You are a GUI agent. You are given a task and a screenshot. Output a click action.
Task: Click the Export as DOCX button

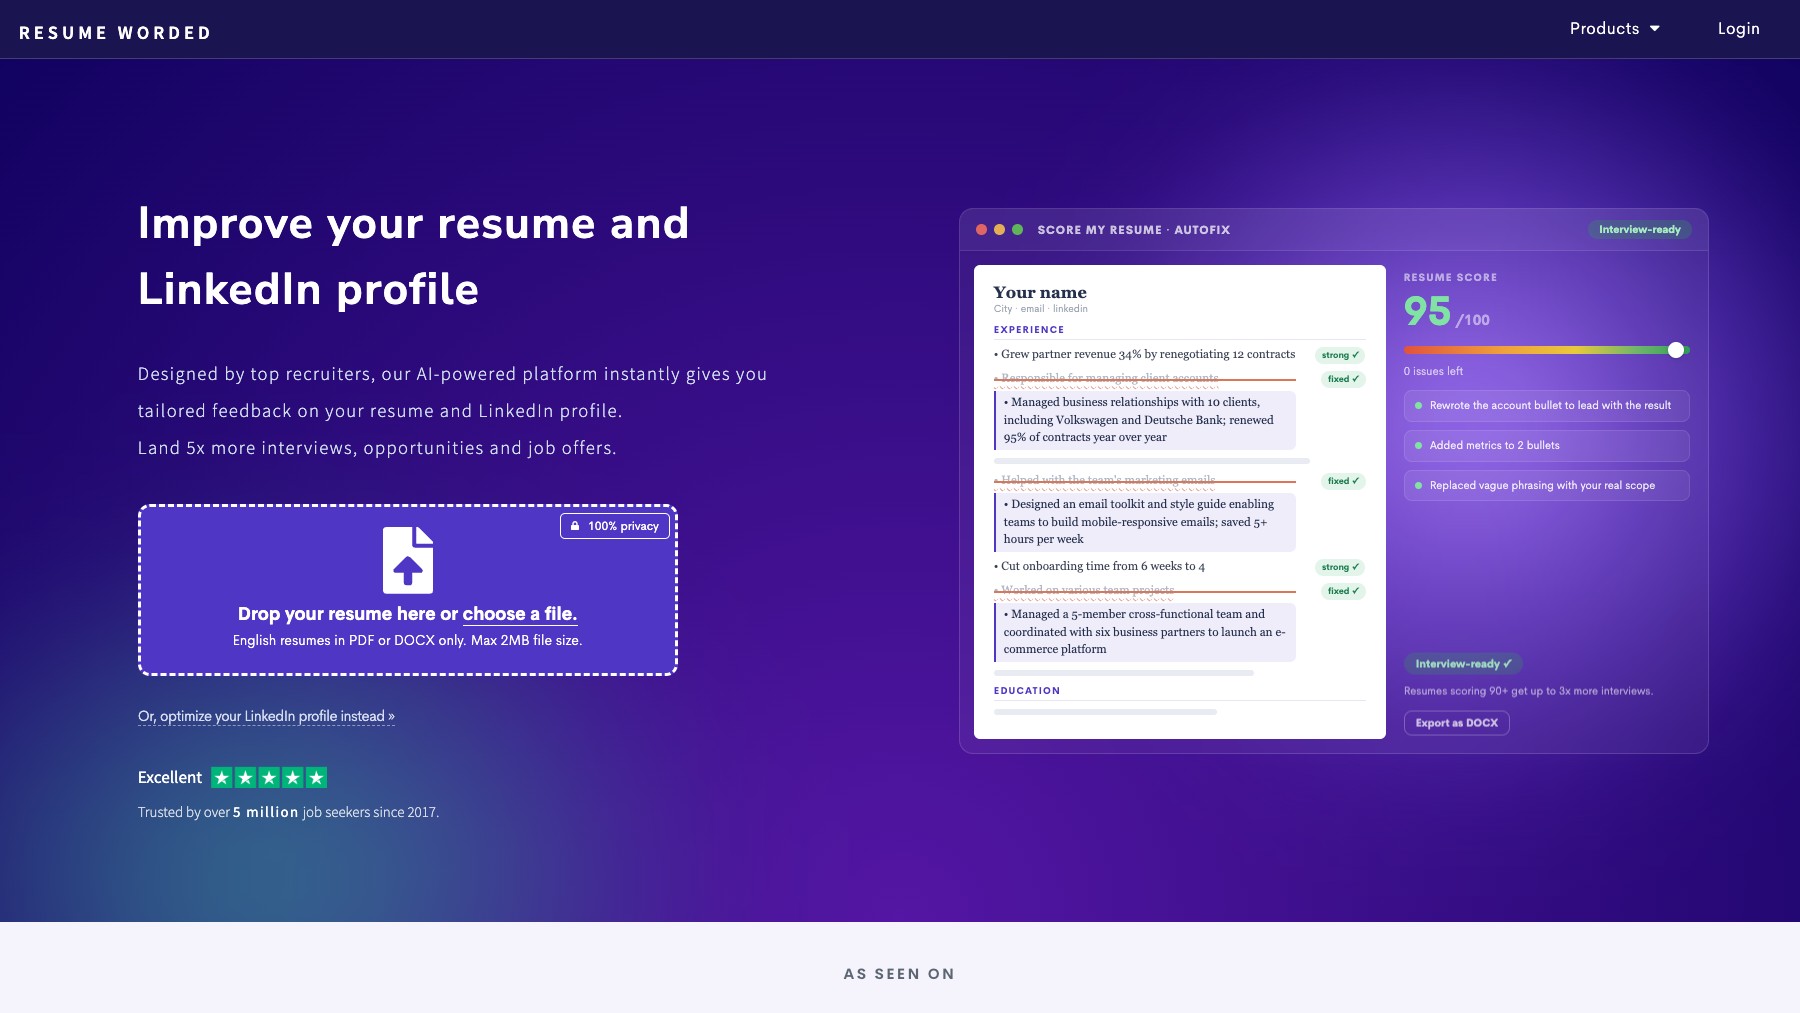point(1456,723)
